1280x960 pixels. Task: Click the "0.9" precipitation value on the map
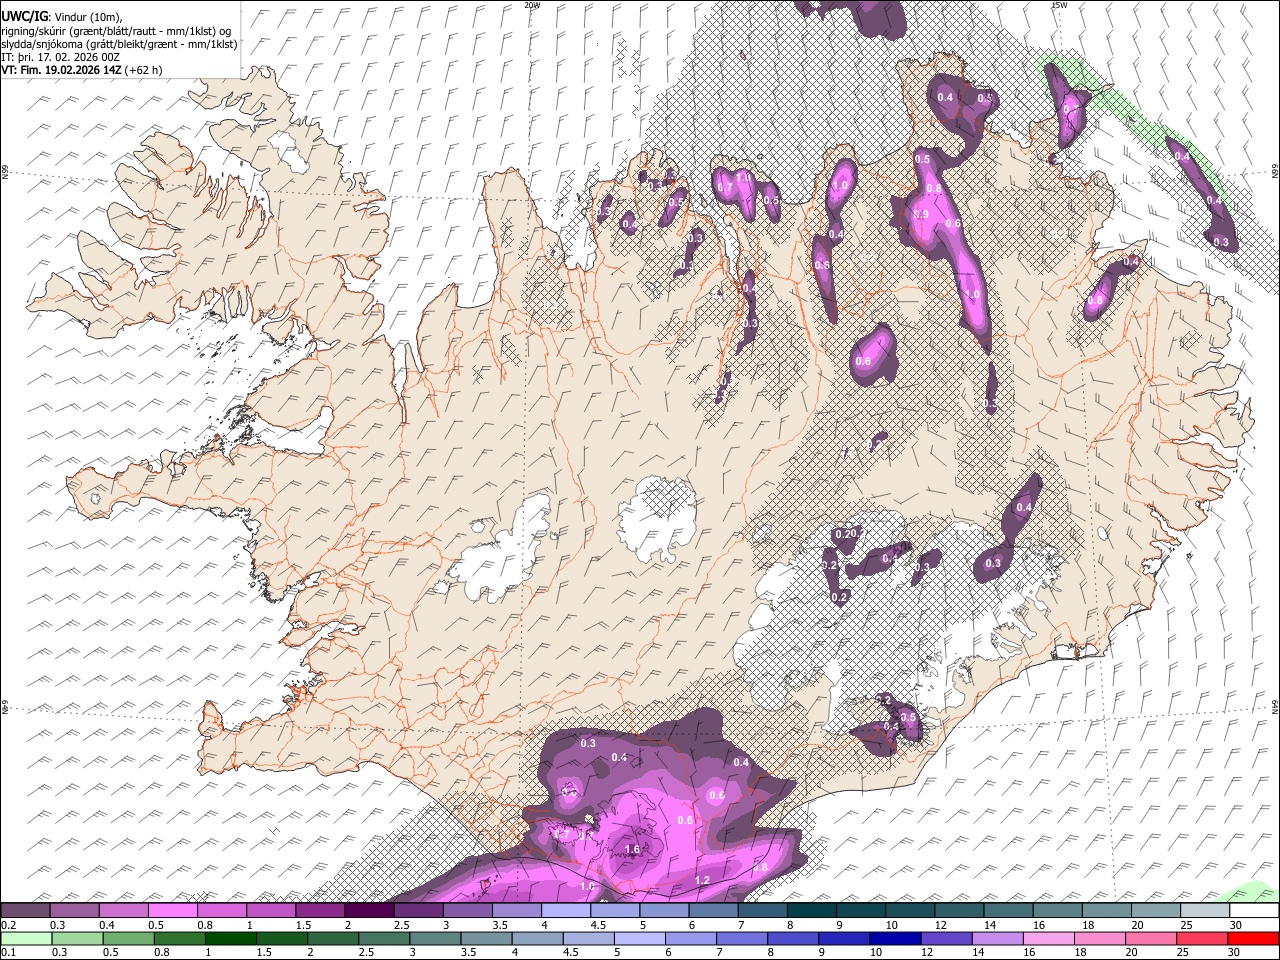[922, 215]
